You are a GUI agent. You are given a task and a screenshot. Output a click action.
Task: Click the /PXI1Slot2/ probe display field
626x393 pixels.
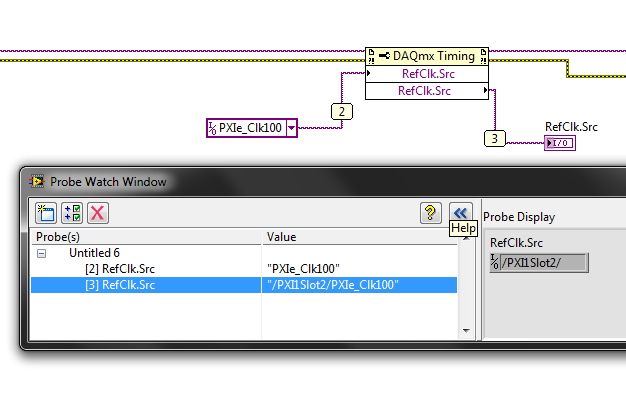(x=544, y=263)
